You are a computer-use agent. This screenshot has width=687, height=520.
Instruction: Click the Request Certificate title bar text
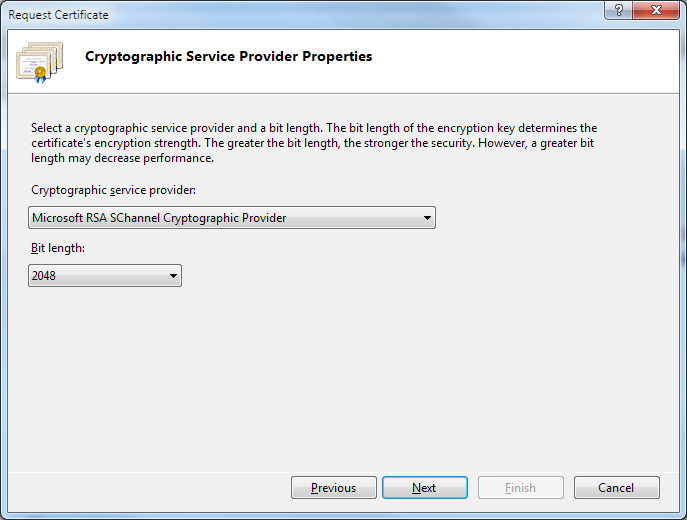59,15
